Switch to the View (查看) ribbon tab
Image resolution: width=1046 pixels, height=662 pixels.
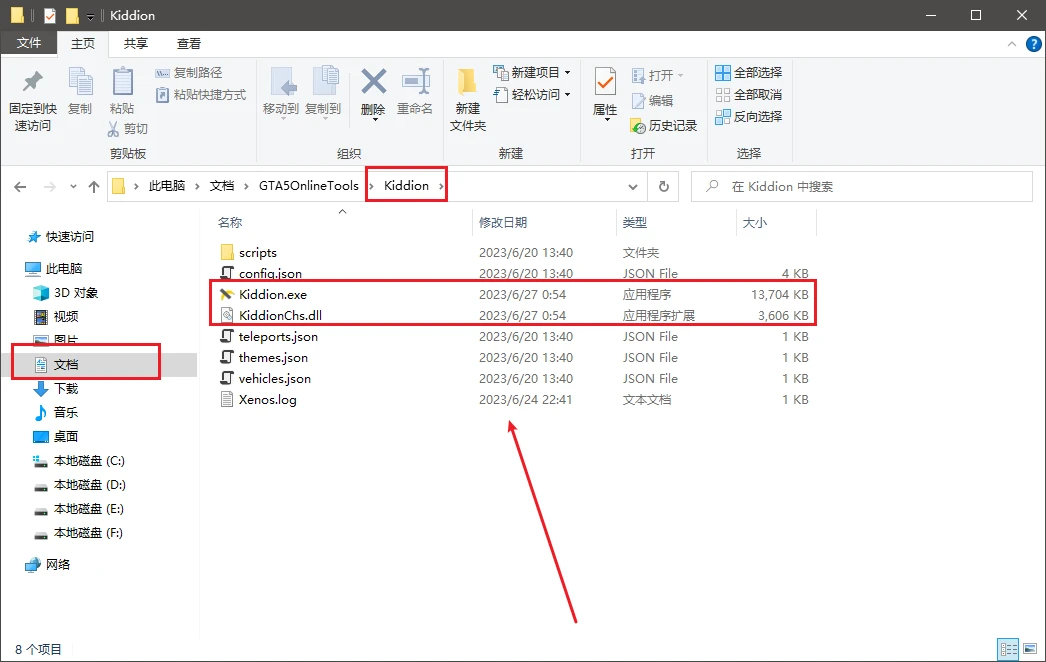pos(189,44)
